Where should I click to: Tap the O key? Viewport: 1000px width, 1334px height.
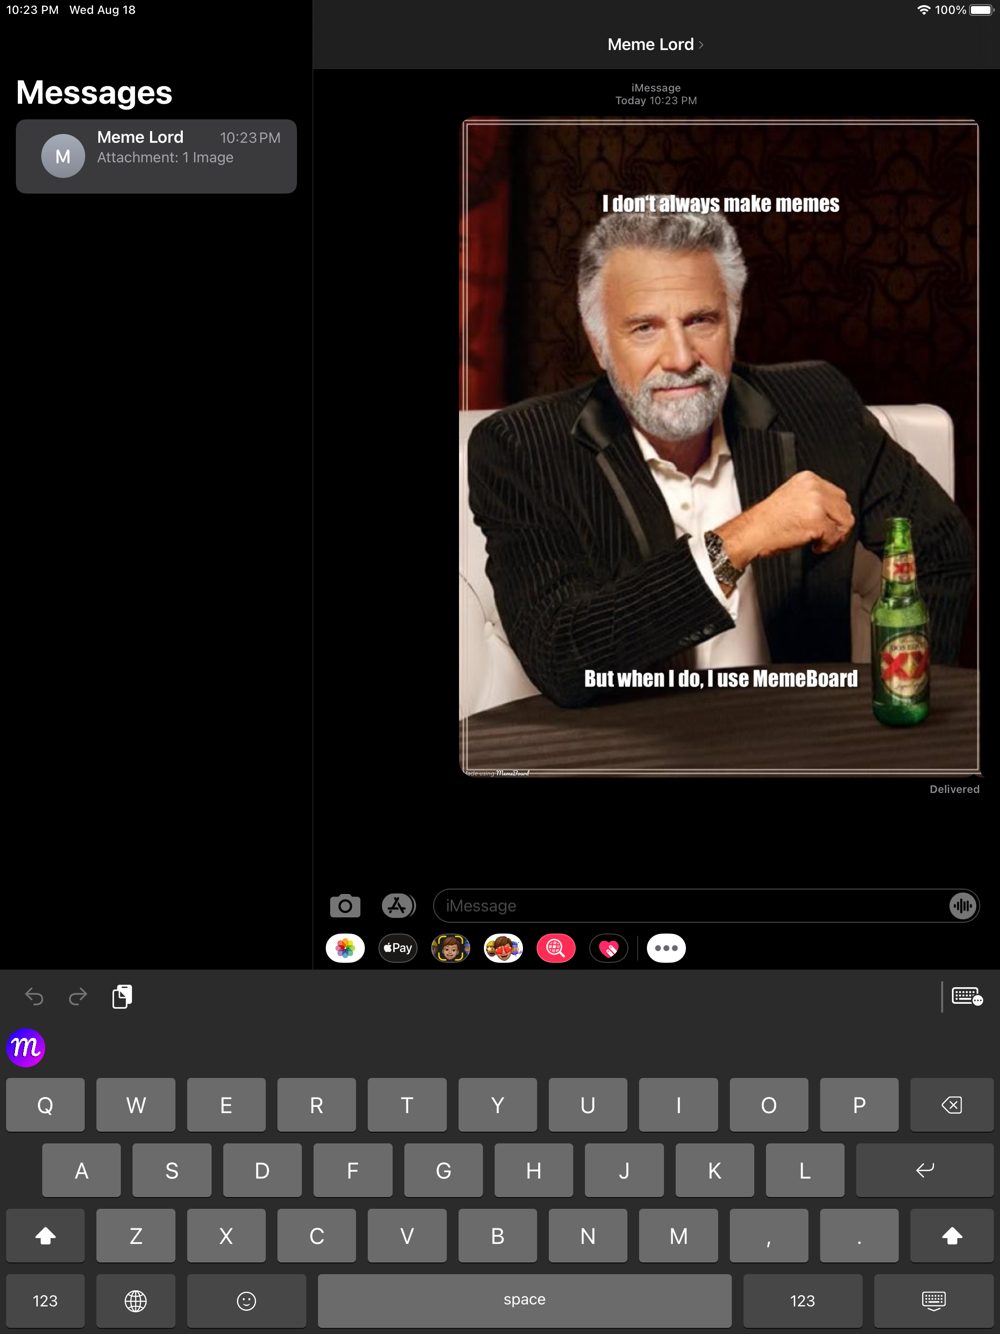[x=769, y=1105]
